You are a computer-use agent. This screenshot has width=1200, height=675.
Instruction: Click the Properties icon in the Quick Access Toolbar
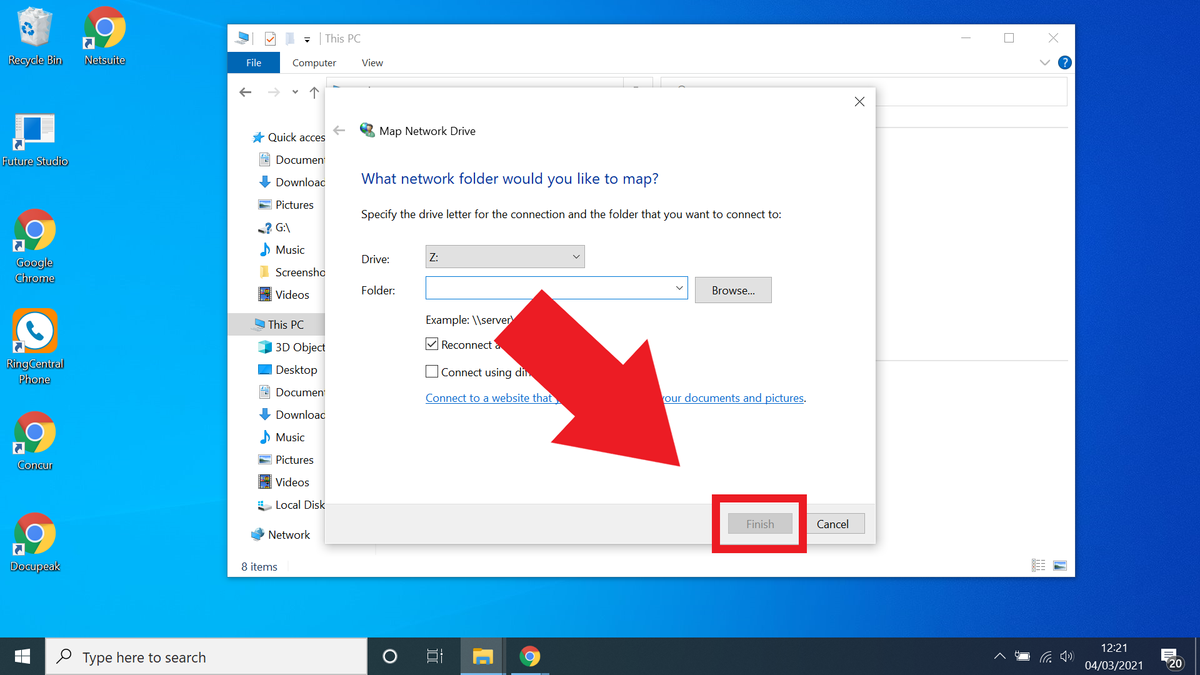click(x=271, y=37)
